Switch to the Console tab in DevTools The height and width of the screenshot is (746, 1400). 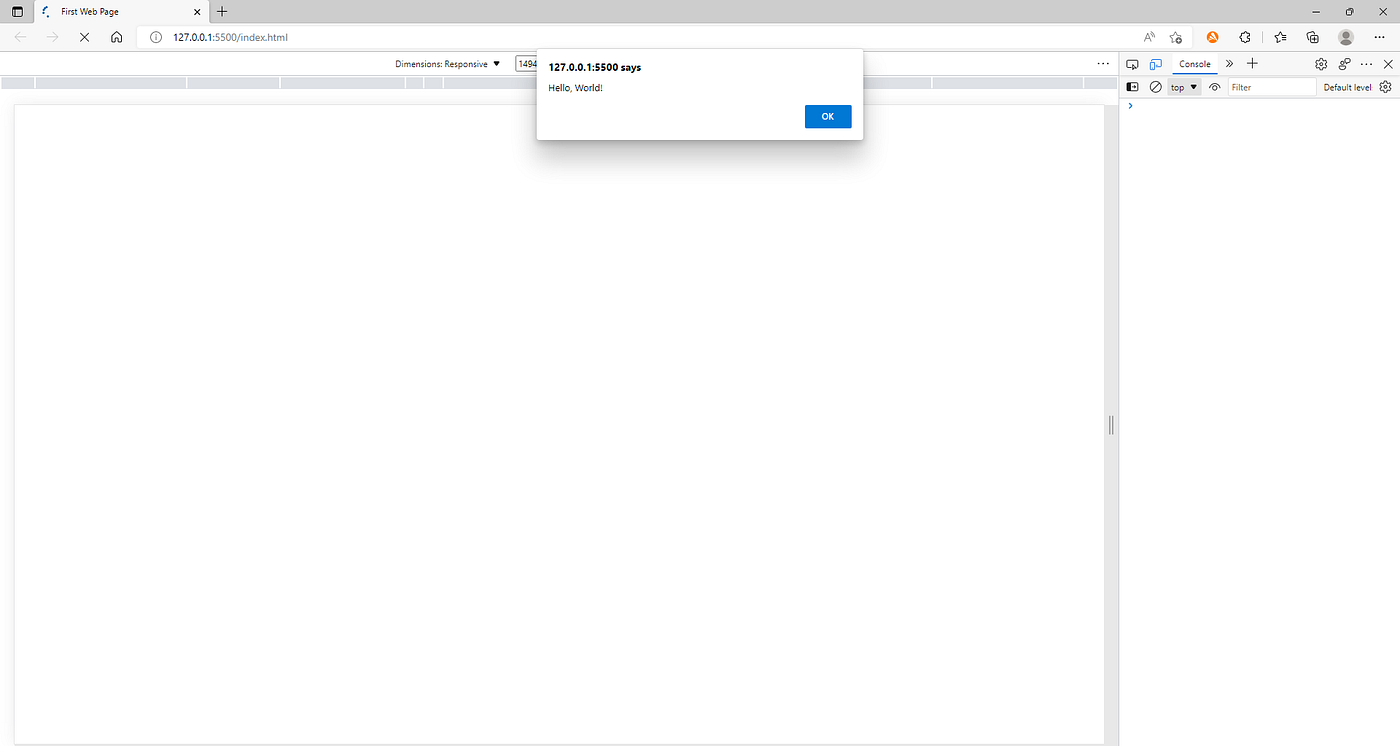pyautogui.click(x=1195, y=63)
